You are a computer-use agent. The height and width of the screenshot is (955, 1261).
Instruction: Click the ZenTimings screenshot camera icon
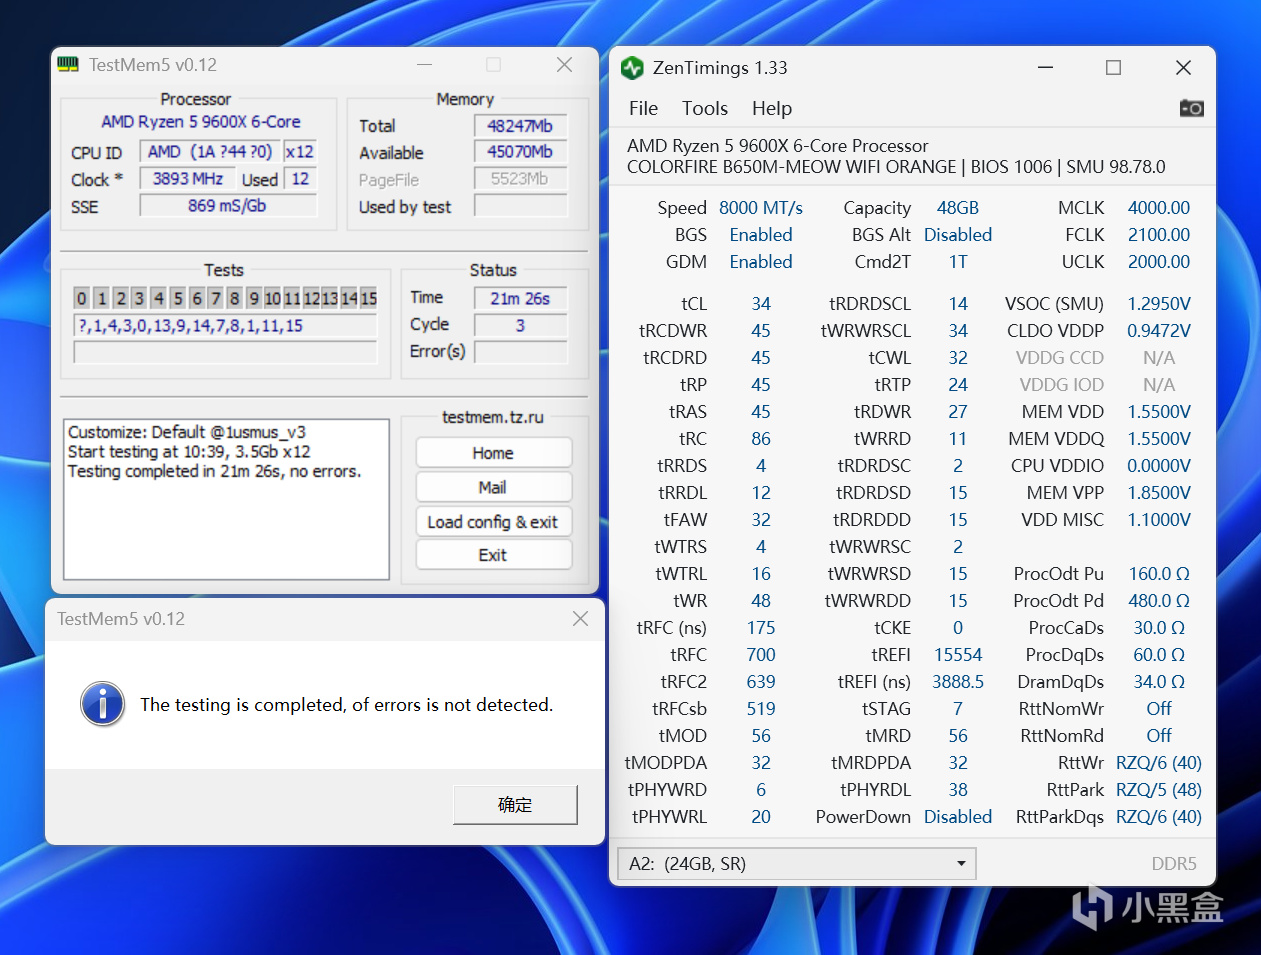[x=1191, y=108]
